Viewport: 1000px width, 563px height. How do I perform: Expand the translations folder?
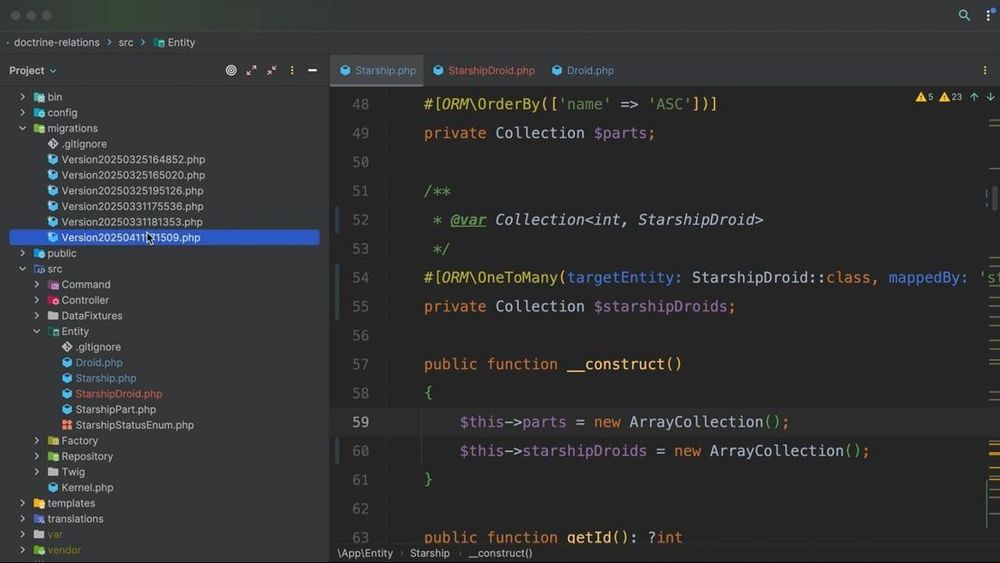(x=23, y=518)
